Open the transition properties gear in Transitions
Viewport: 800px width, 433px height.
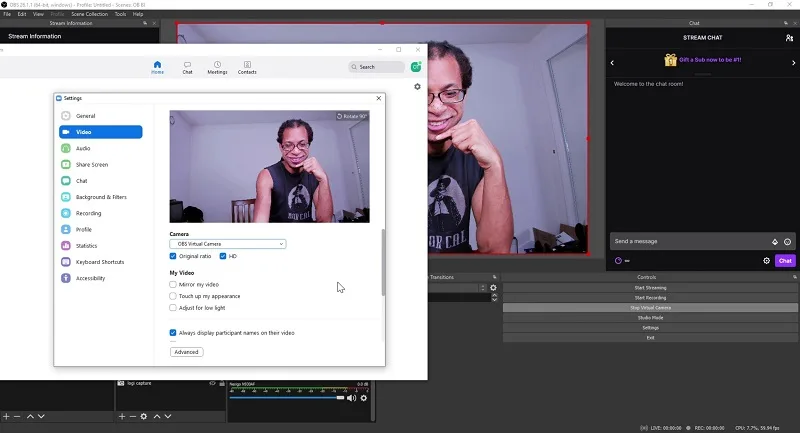493,288
